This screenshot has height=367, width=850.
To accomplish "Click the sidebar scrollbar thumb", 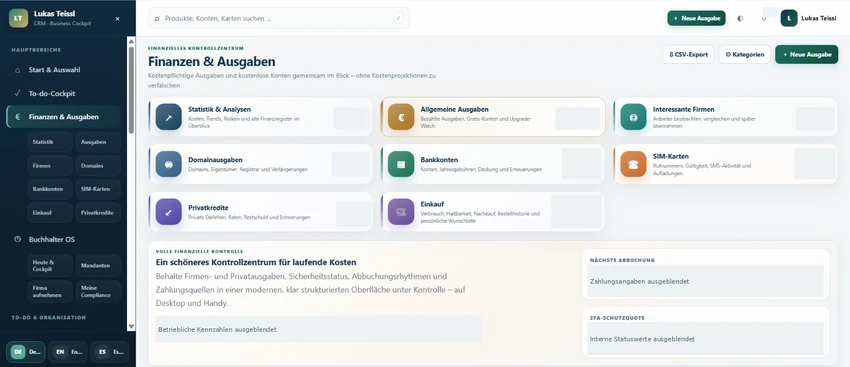I will point(131,90).
